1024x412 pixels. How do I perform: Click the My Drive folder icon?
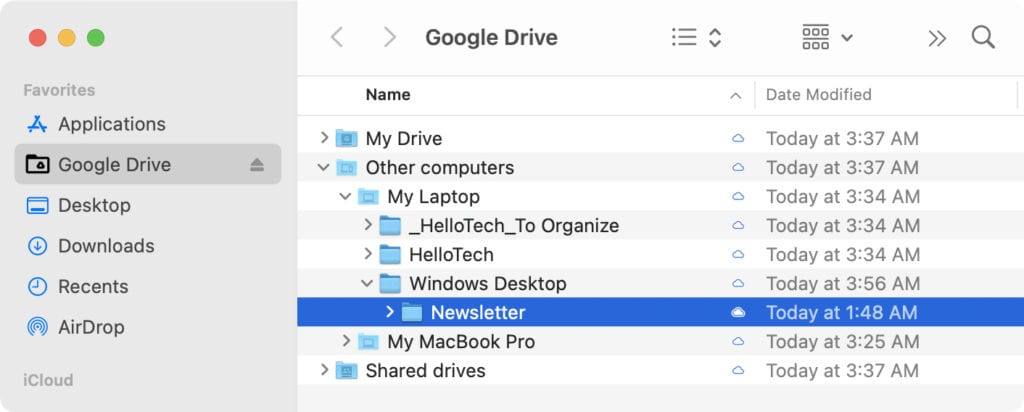point(346,138)
